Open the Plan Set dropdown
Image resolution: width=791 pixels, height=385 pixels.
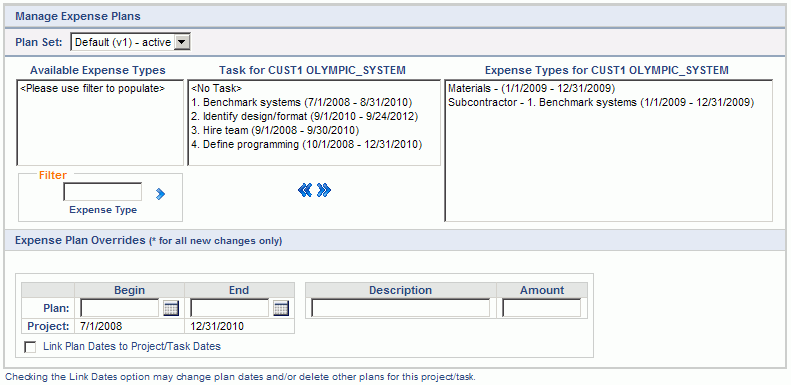click(x=131, y=42)
